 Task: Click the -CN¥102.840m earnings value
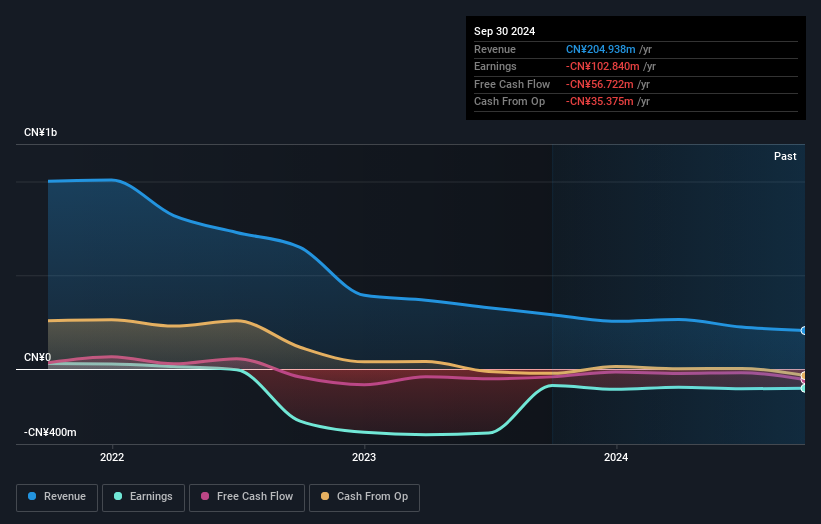[x=603, y=66]
